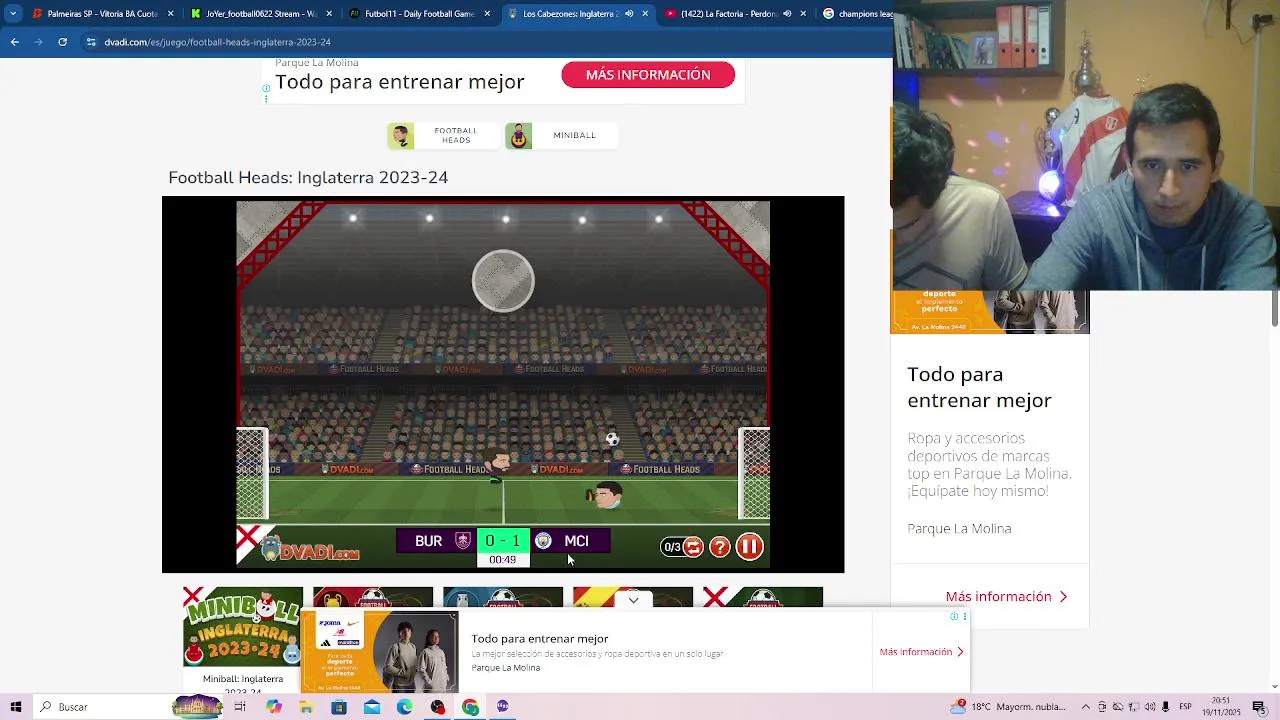Click Más información on bottom banner
Screen dimensions: 1280x720
click(921, 652)
